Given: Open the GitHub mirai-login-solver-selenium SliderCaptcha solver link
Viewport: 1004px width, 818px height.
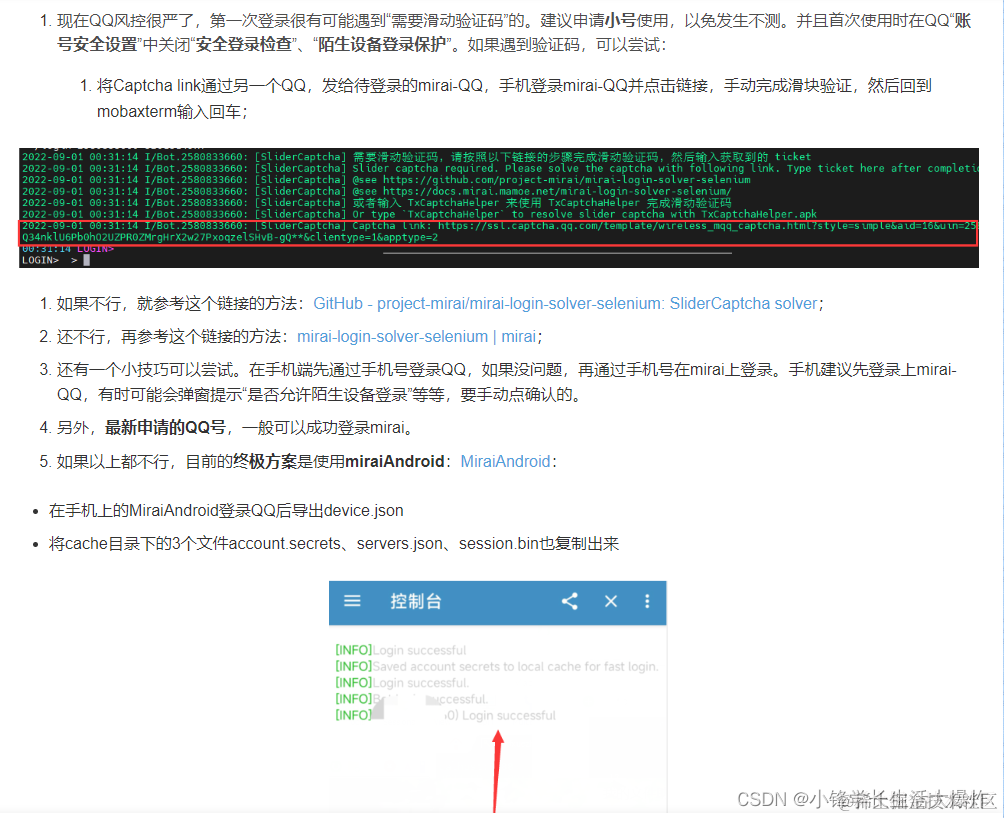Looking at the screenshot, I should click(x=565, y=303).
